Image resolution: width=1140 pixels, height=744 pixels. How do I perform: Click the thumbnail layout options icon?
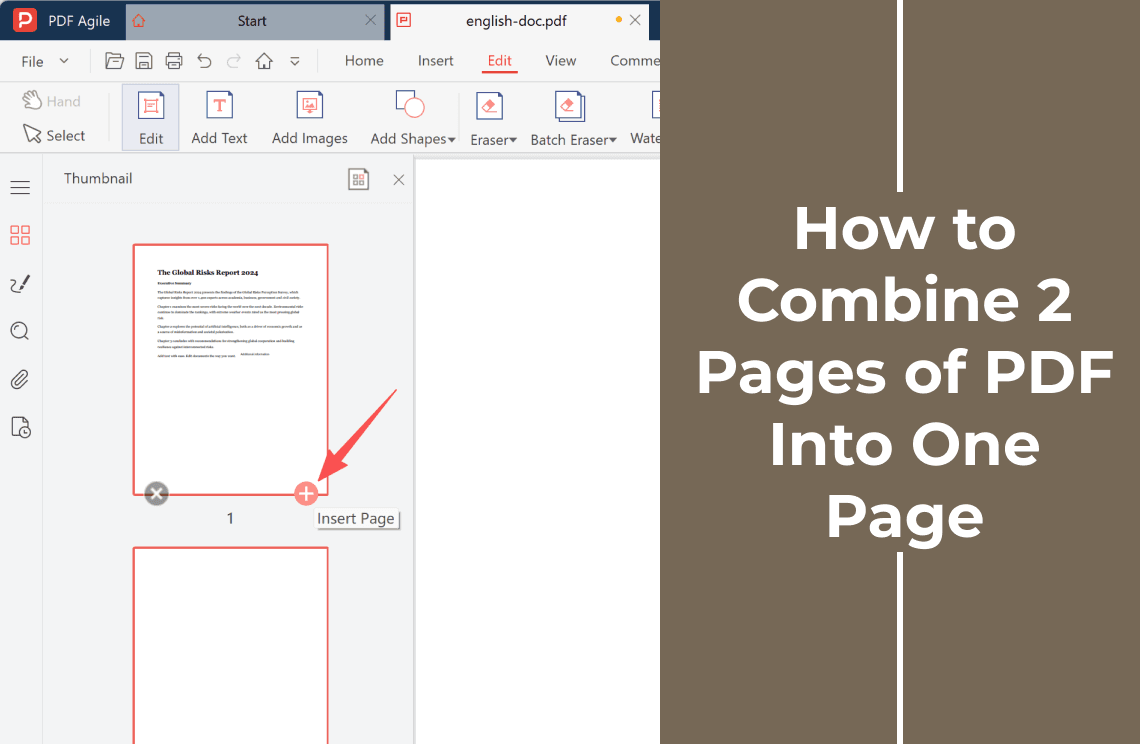(x=358, y=179)
